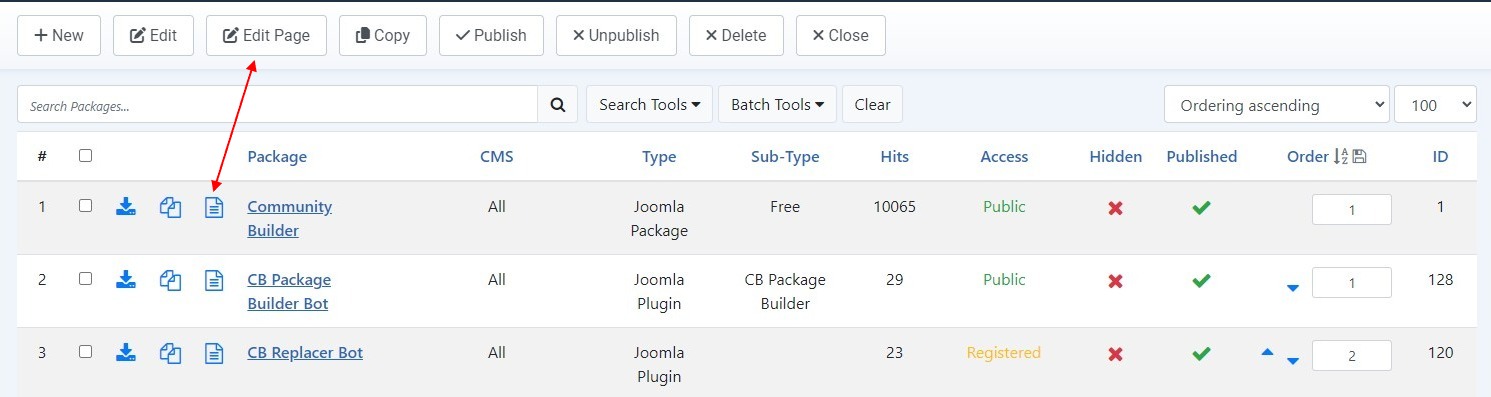
Task: Open the CB Package Builder Bot link
Action: pyautogui.click(x=289, y=291)
